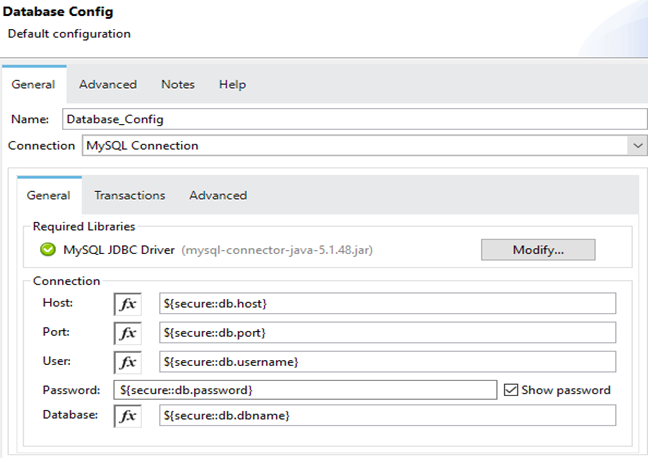Image resolution: width=648 pixels, height=458 pixels.
Task: Click the Port input field
Action: pyautogui.click(x=387, y=333)
